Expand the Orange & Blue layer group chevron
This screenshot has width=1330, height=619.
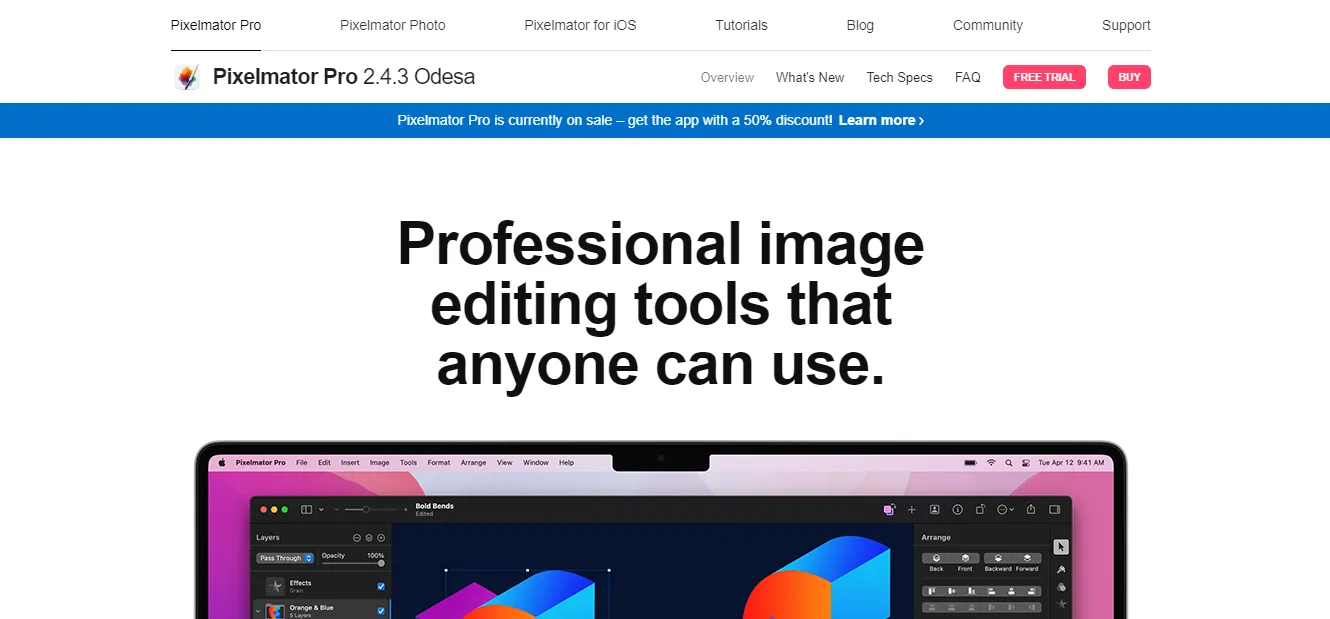click(258, 610)
